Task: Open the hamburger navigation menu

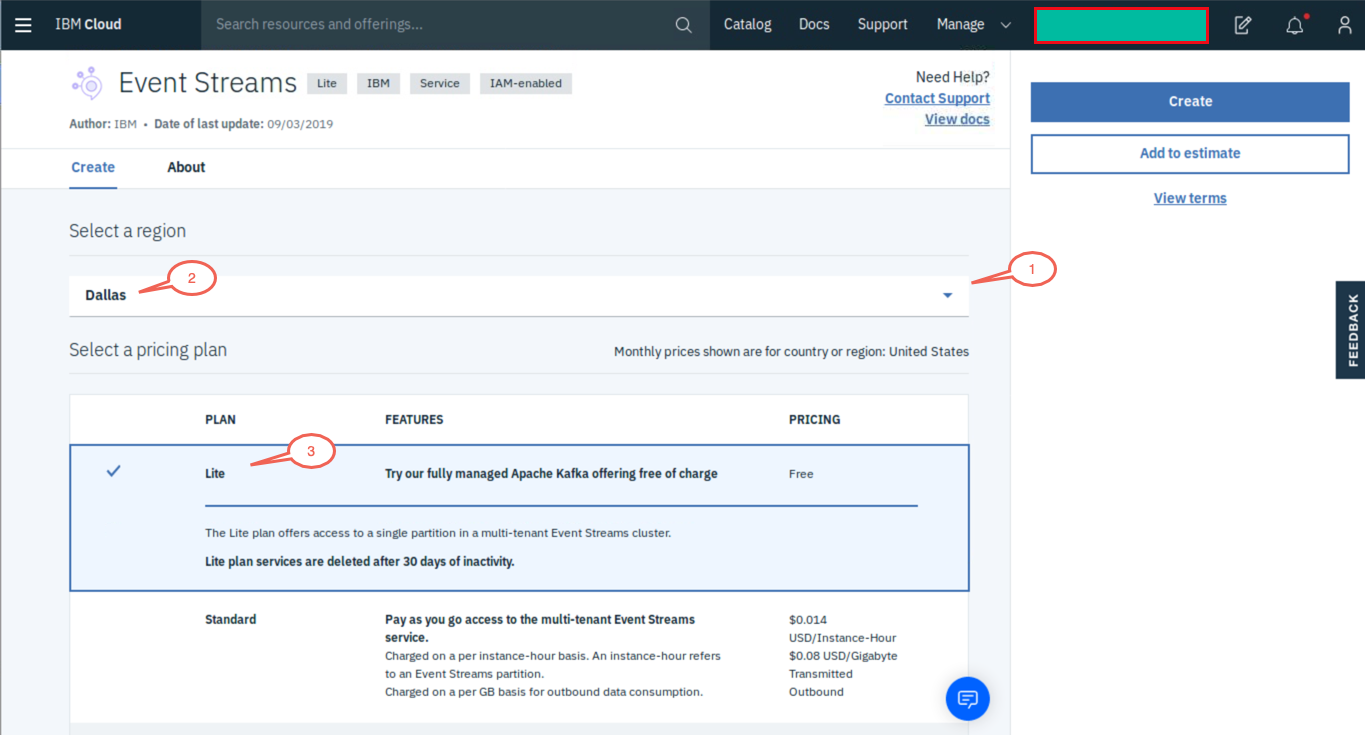Action: tap(23, 25)
